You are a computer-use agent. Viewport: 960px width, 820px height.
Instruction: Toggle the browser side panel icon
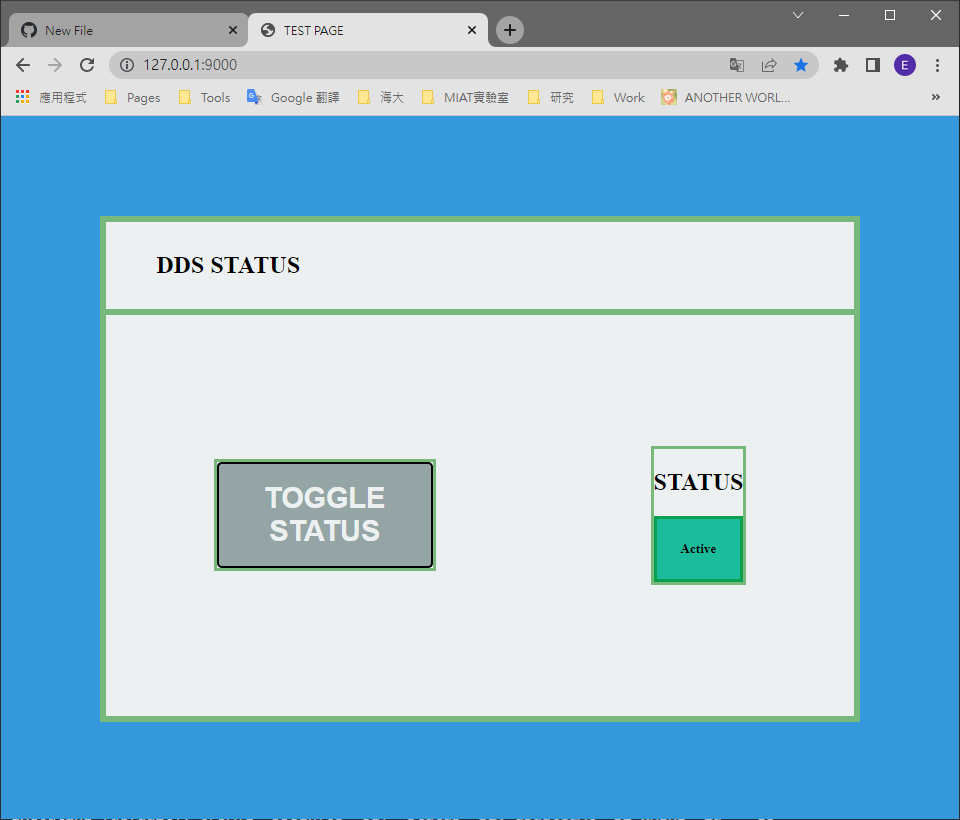coord(872,65)
